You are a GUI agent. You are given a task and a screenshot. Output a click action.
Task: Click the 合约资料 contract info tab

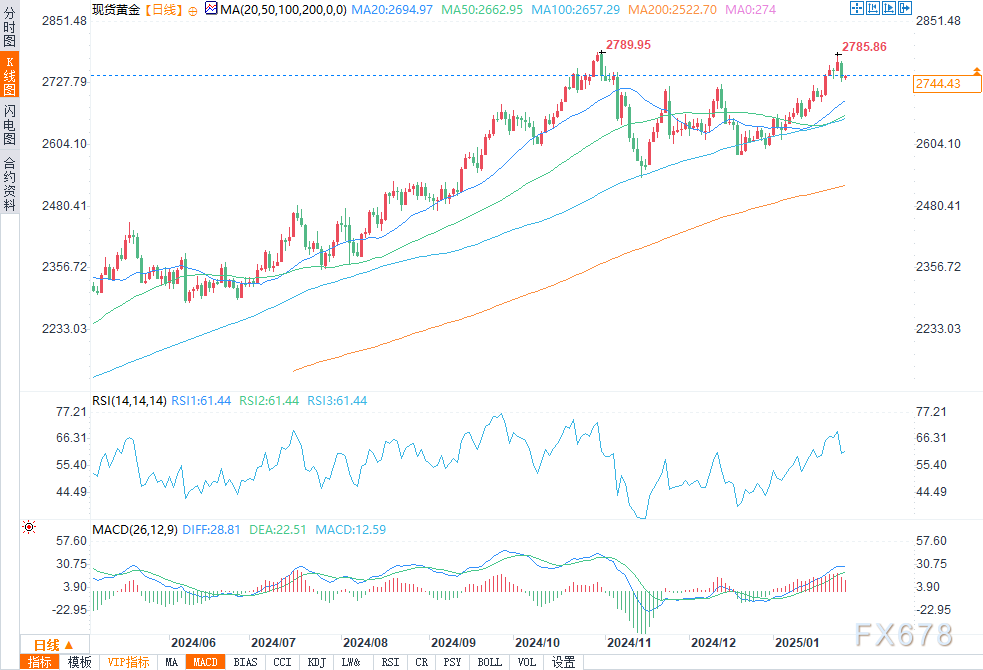9,183
